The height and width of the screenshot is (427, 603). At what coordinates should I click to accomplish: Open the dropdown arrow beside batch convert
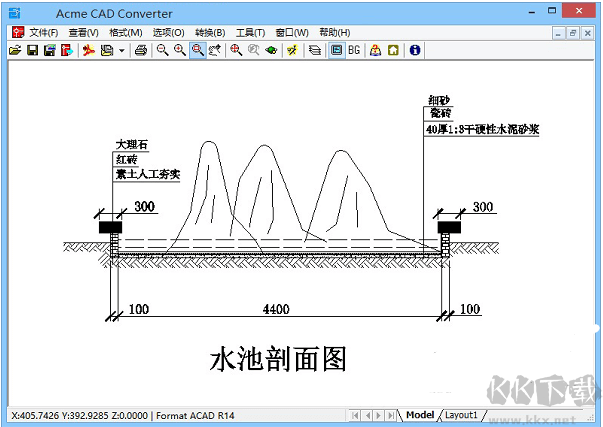[x=122, y=50]
